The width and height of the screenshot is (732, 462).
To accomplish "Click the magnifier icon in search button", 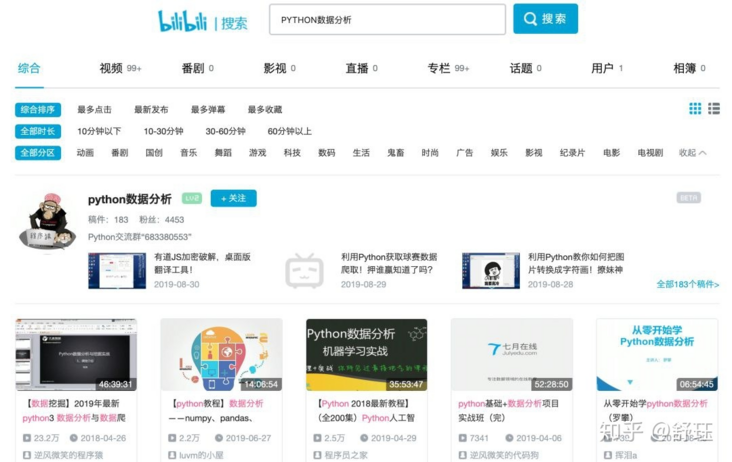I will (x=530, y=19).
